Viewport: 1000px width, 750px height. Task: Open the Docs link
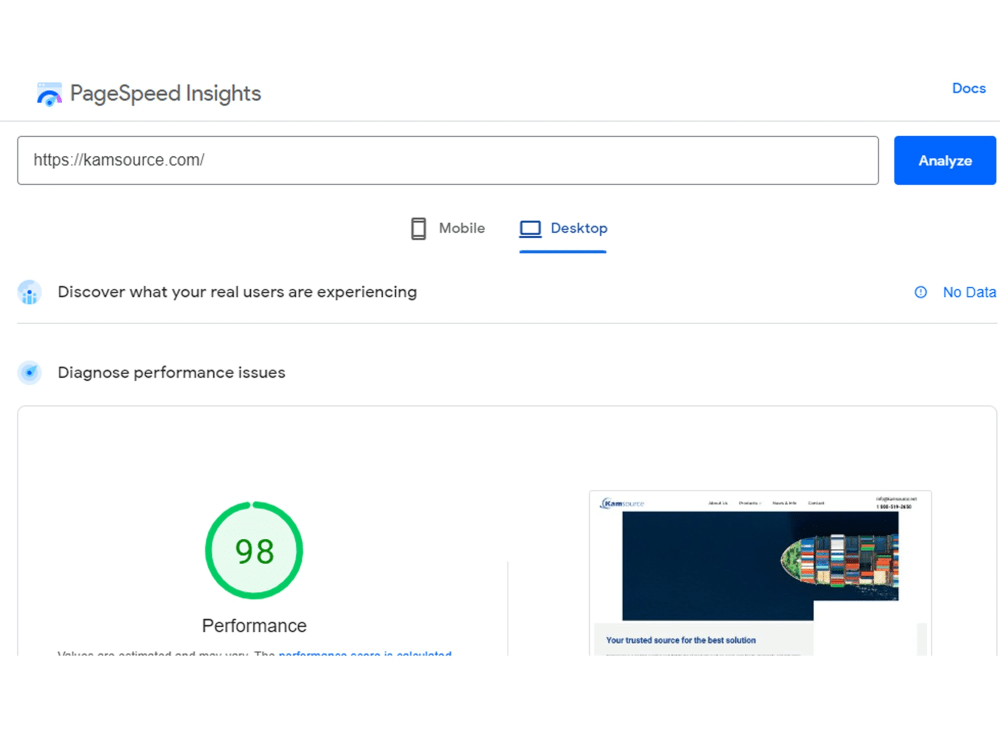coord(969,88)
